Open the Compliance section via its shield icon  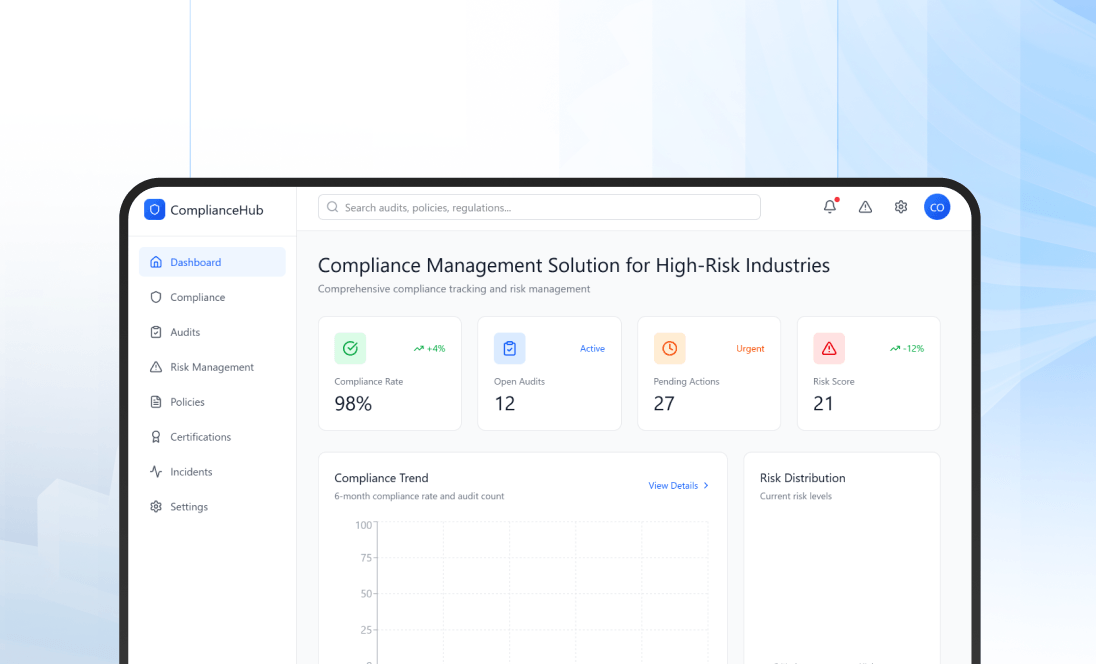pyautogui.click(x=155, y=297)
